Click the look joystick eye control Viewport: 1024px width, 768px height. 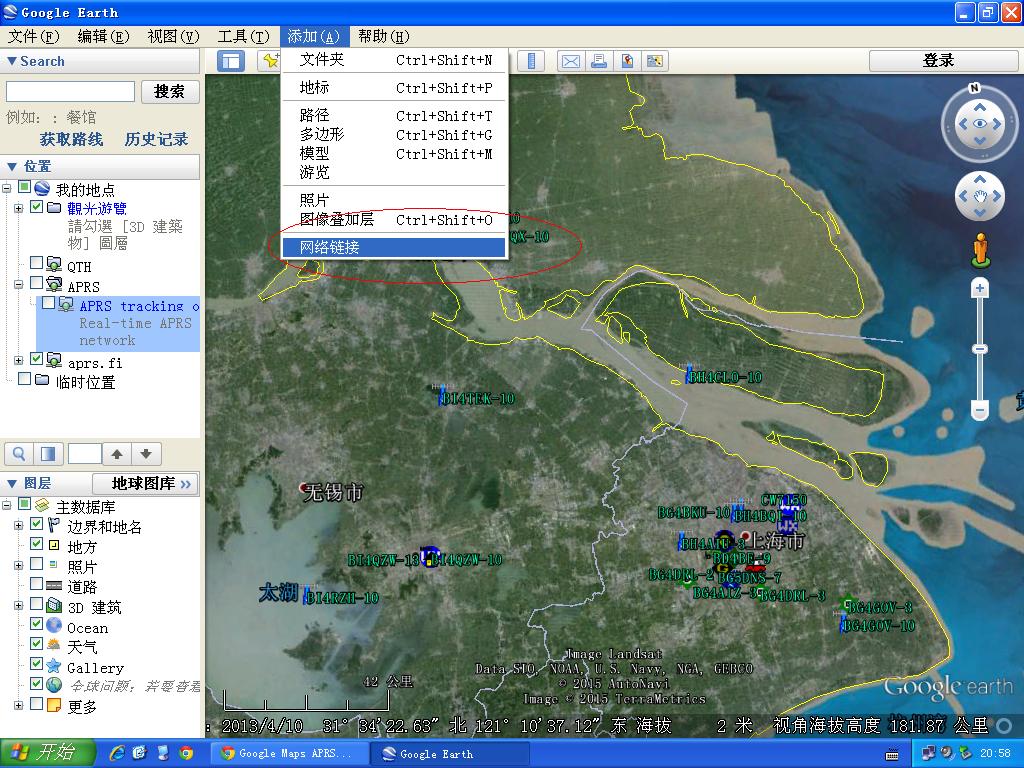980,124
